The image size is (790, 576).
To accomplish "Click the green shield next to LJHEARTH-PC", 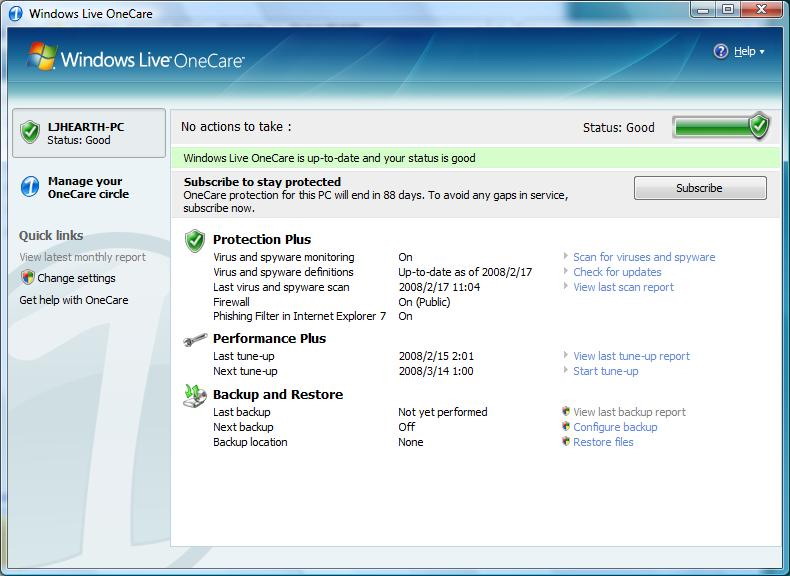I will 30,133.
